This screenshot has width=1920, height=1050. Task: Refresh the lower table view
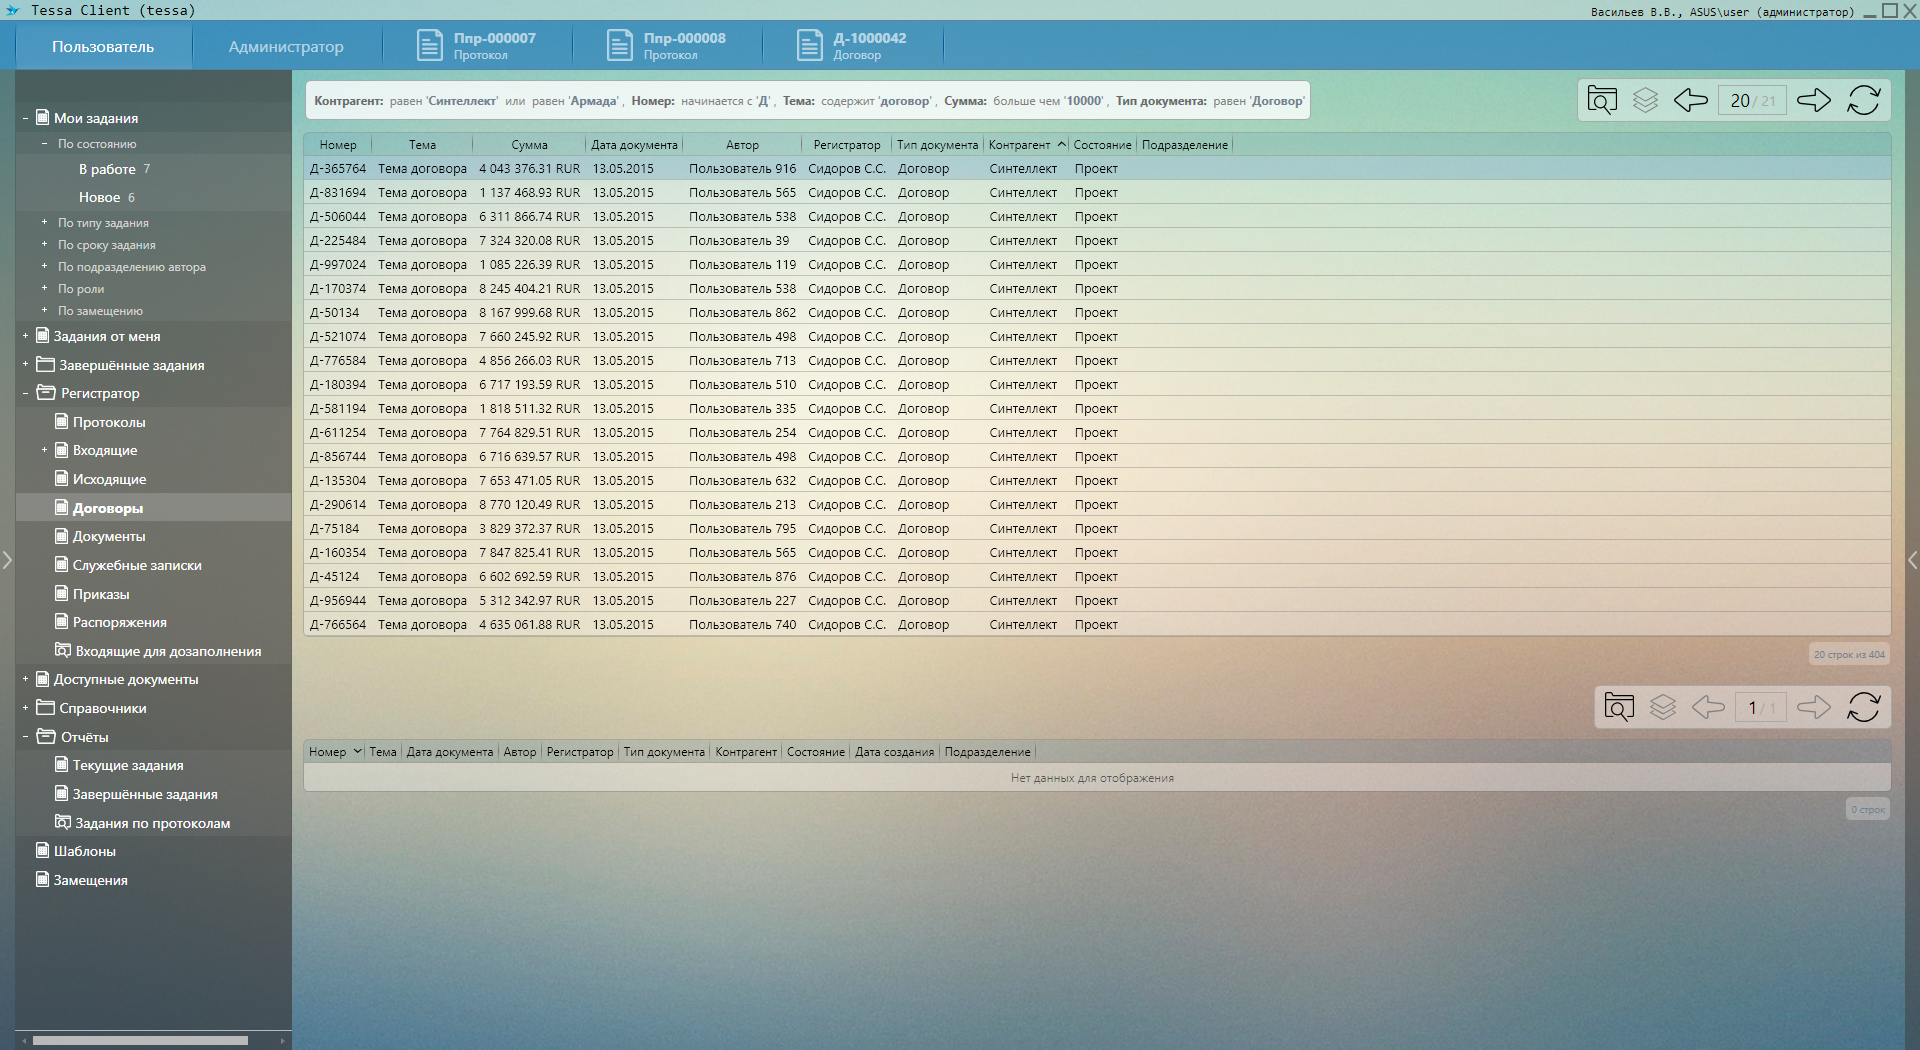(1864, 708)
